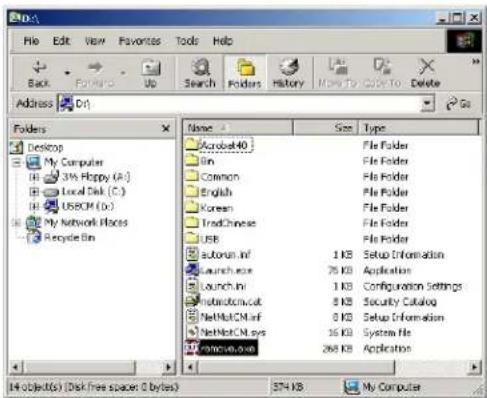This screenshot has width=487, height=398.
Task: Click file list horizontal scrollbar thumb
Action: click(x=297, y=367)
